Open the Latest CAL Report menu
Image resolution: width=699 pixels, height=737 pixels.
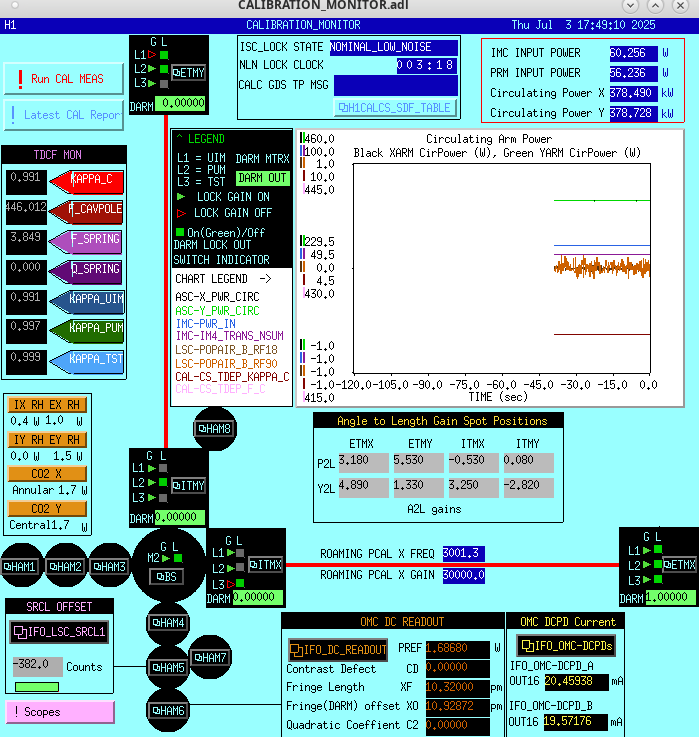[63, 115]
